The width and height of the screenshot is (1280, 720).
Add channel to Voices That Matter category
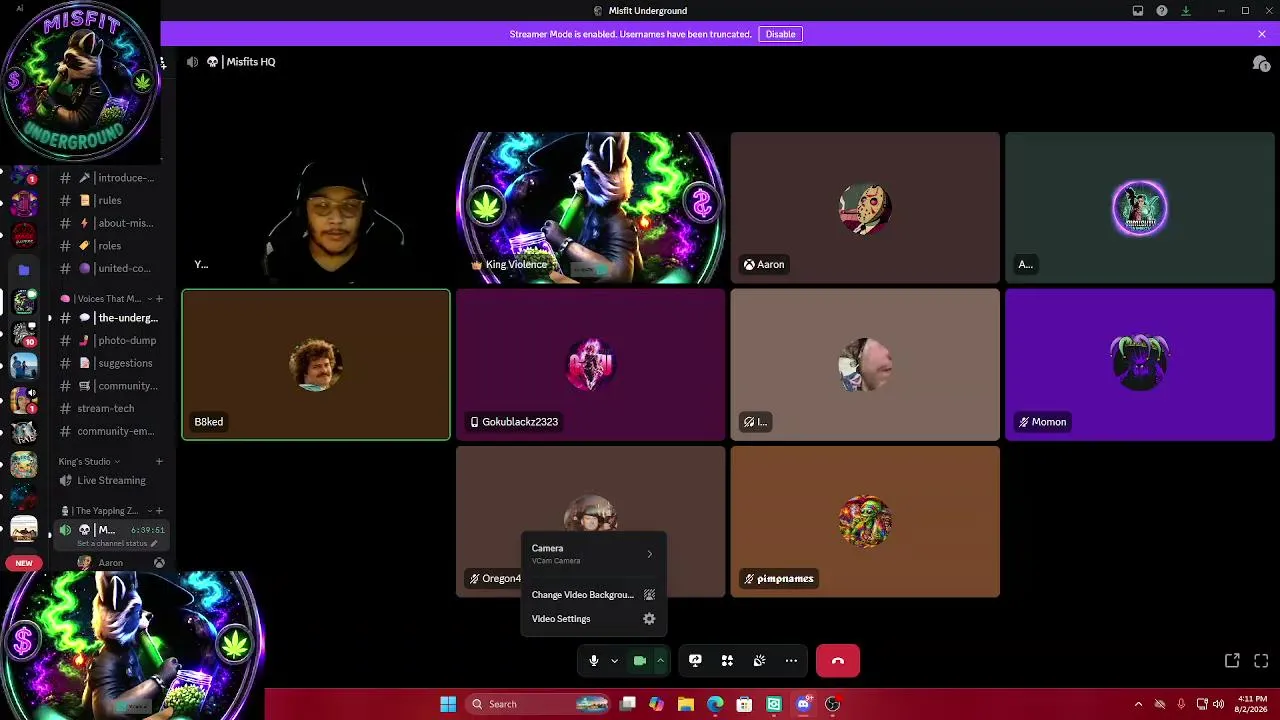tap(159, 299)
